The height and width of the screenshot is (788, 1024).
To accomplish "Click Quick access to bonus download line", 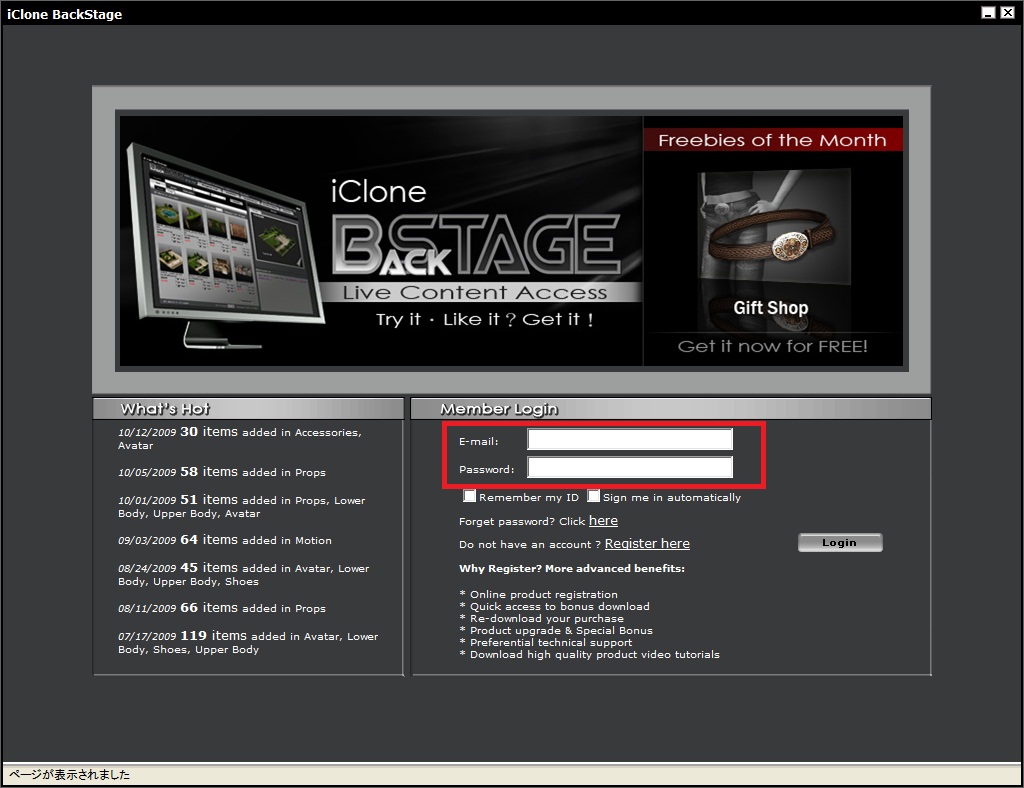I will pyautogui.click(x=554, y=607).
